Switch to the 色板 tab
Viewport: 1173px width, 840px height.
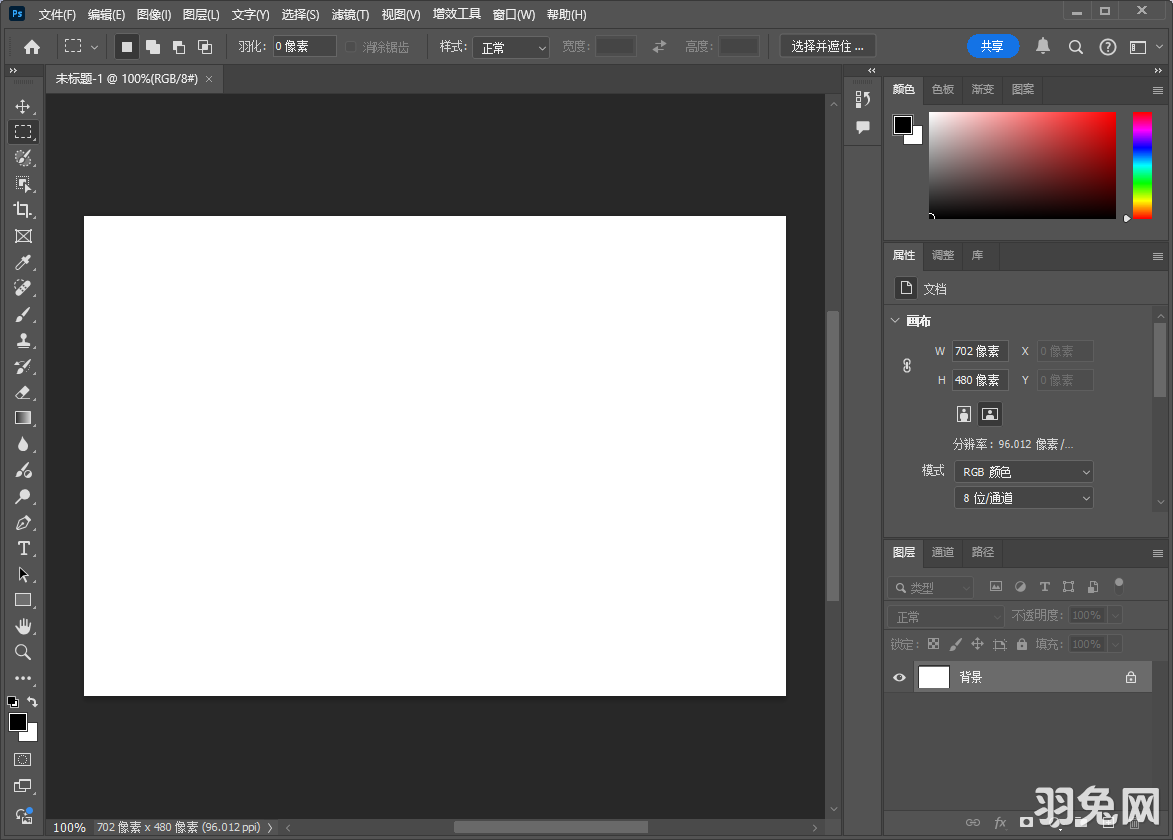click(943, 90)
